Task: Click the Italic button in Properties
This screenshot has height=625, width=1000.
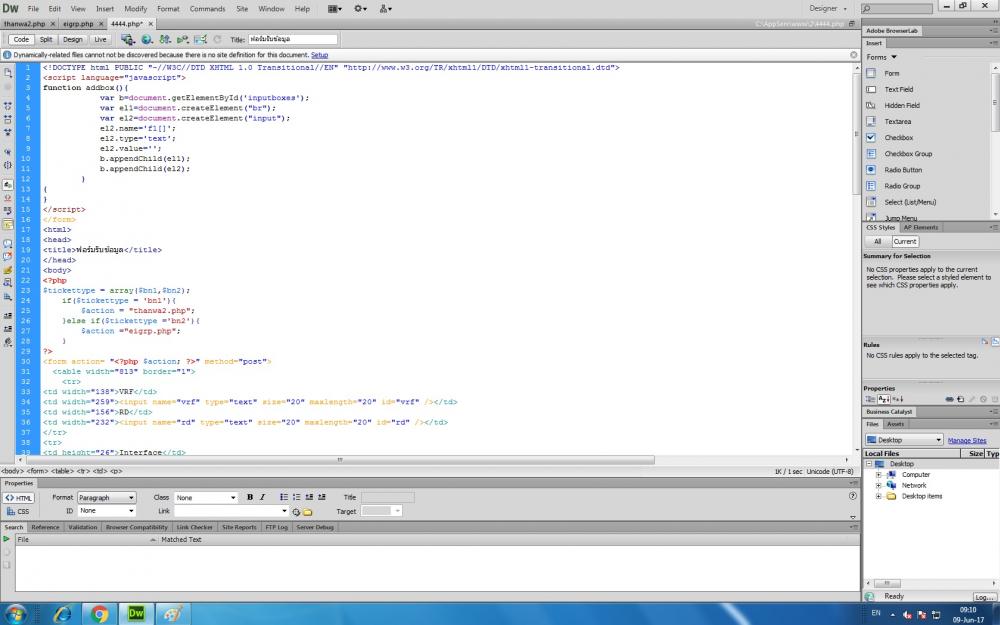Action: click(262, 497)
